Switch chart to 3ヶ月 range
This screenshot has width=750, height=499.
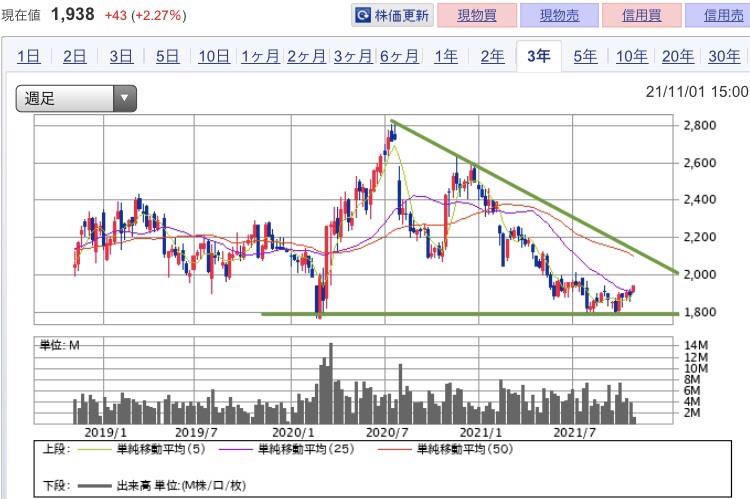tap(353, 56)
